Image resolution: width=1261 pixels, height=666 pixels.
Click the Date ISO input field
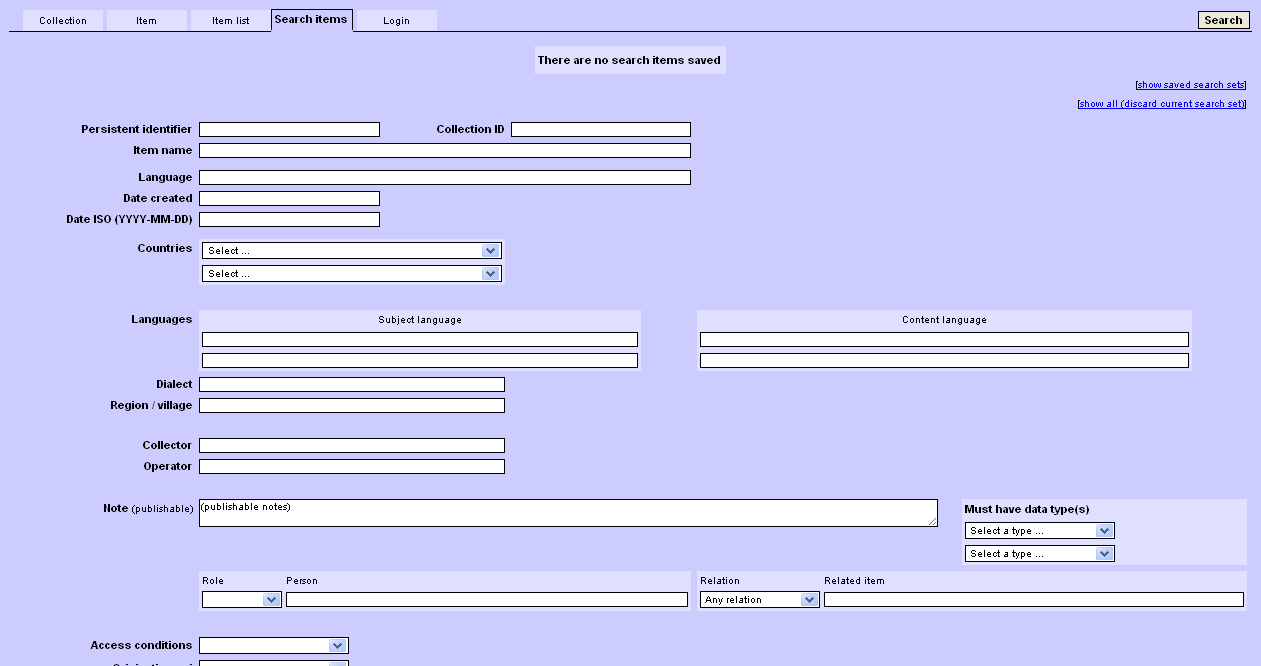click(289, 220)
